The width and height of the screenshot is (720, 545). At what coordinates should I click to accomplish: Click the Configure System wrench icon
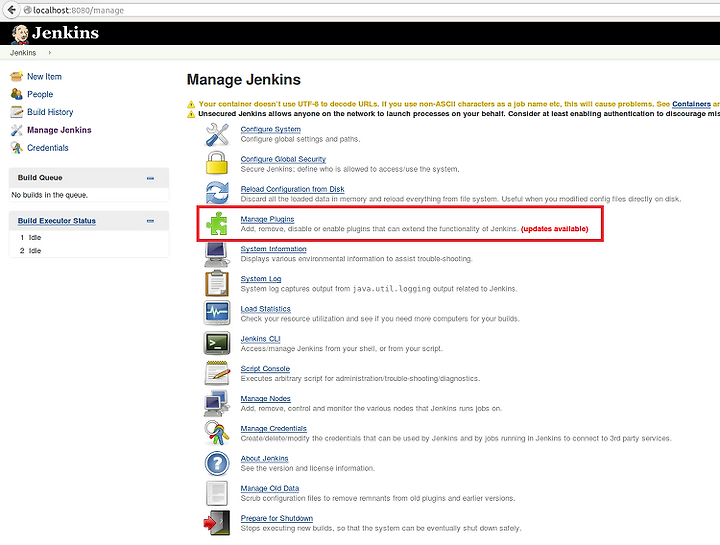point(217,135)
